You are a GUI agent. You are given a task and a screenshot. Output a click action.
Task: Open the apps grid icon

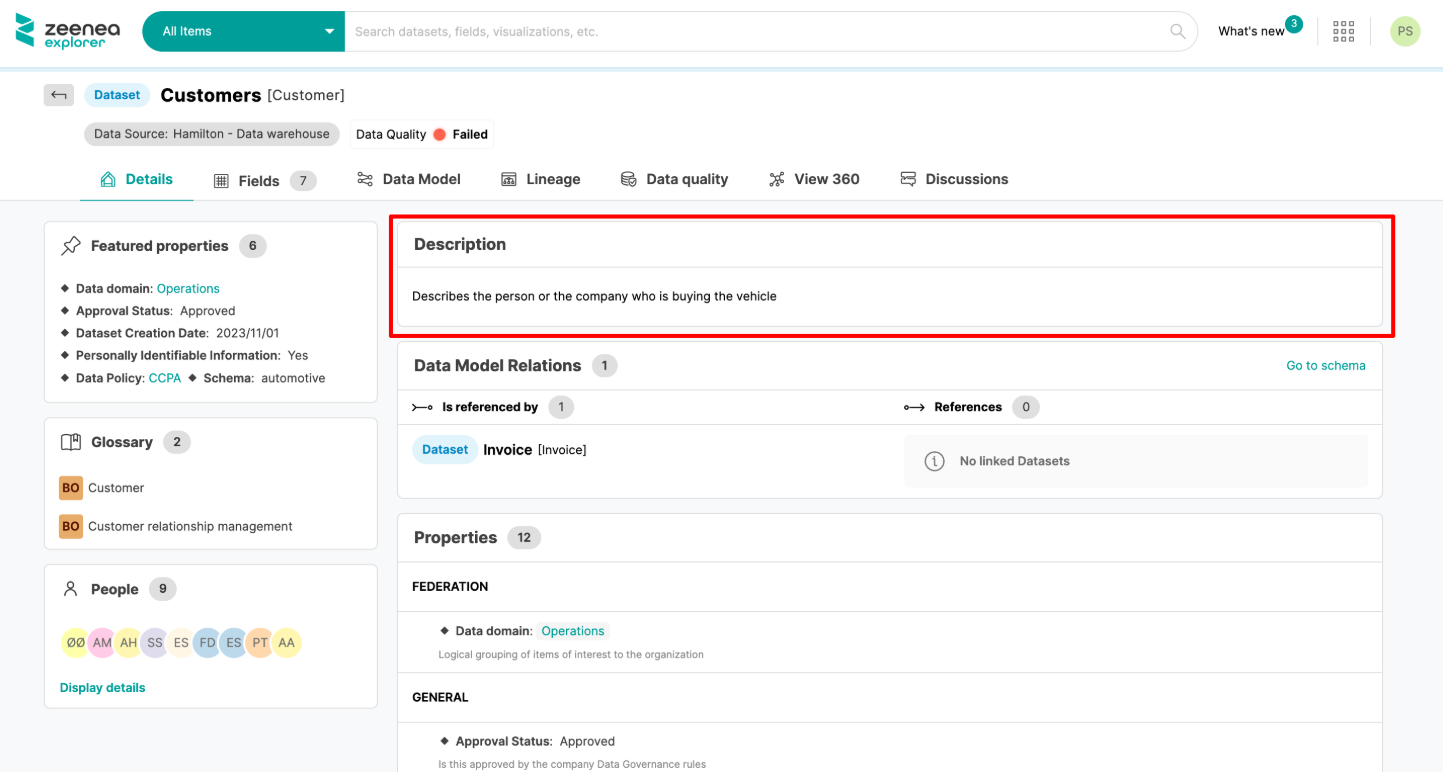(1343, 31)
